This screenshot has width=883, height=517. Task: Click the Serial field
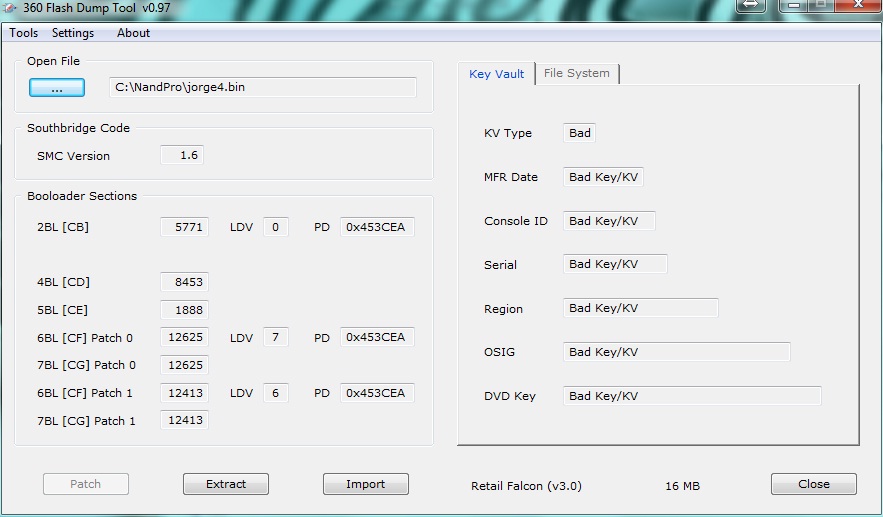click(616, 264)
